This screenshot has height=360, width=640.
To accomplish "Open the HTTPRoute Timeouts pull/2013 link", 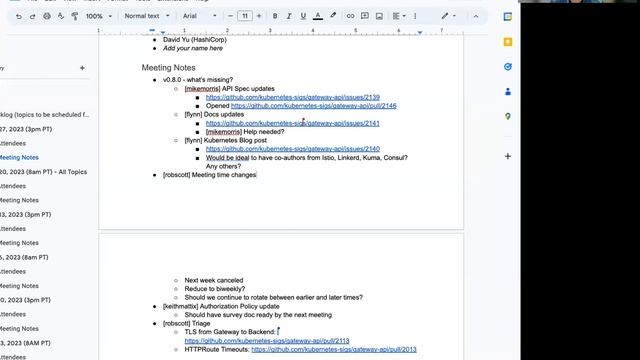I will tap(334, 349).
